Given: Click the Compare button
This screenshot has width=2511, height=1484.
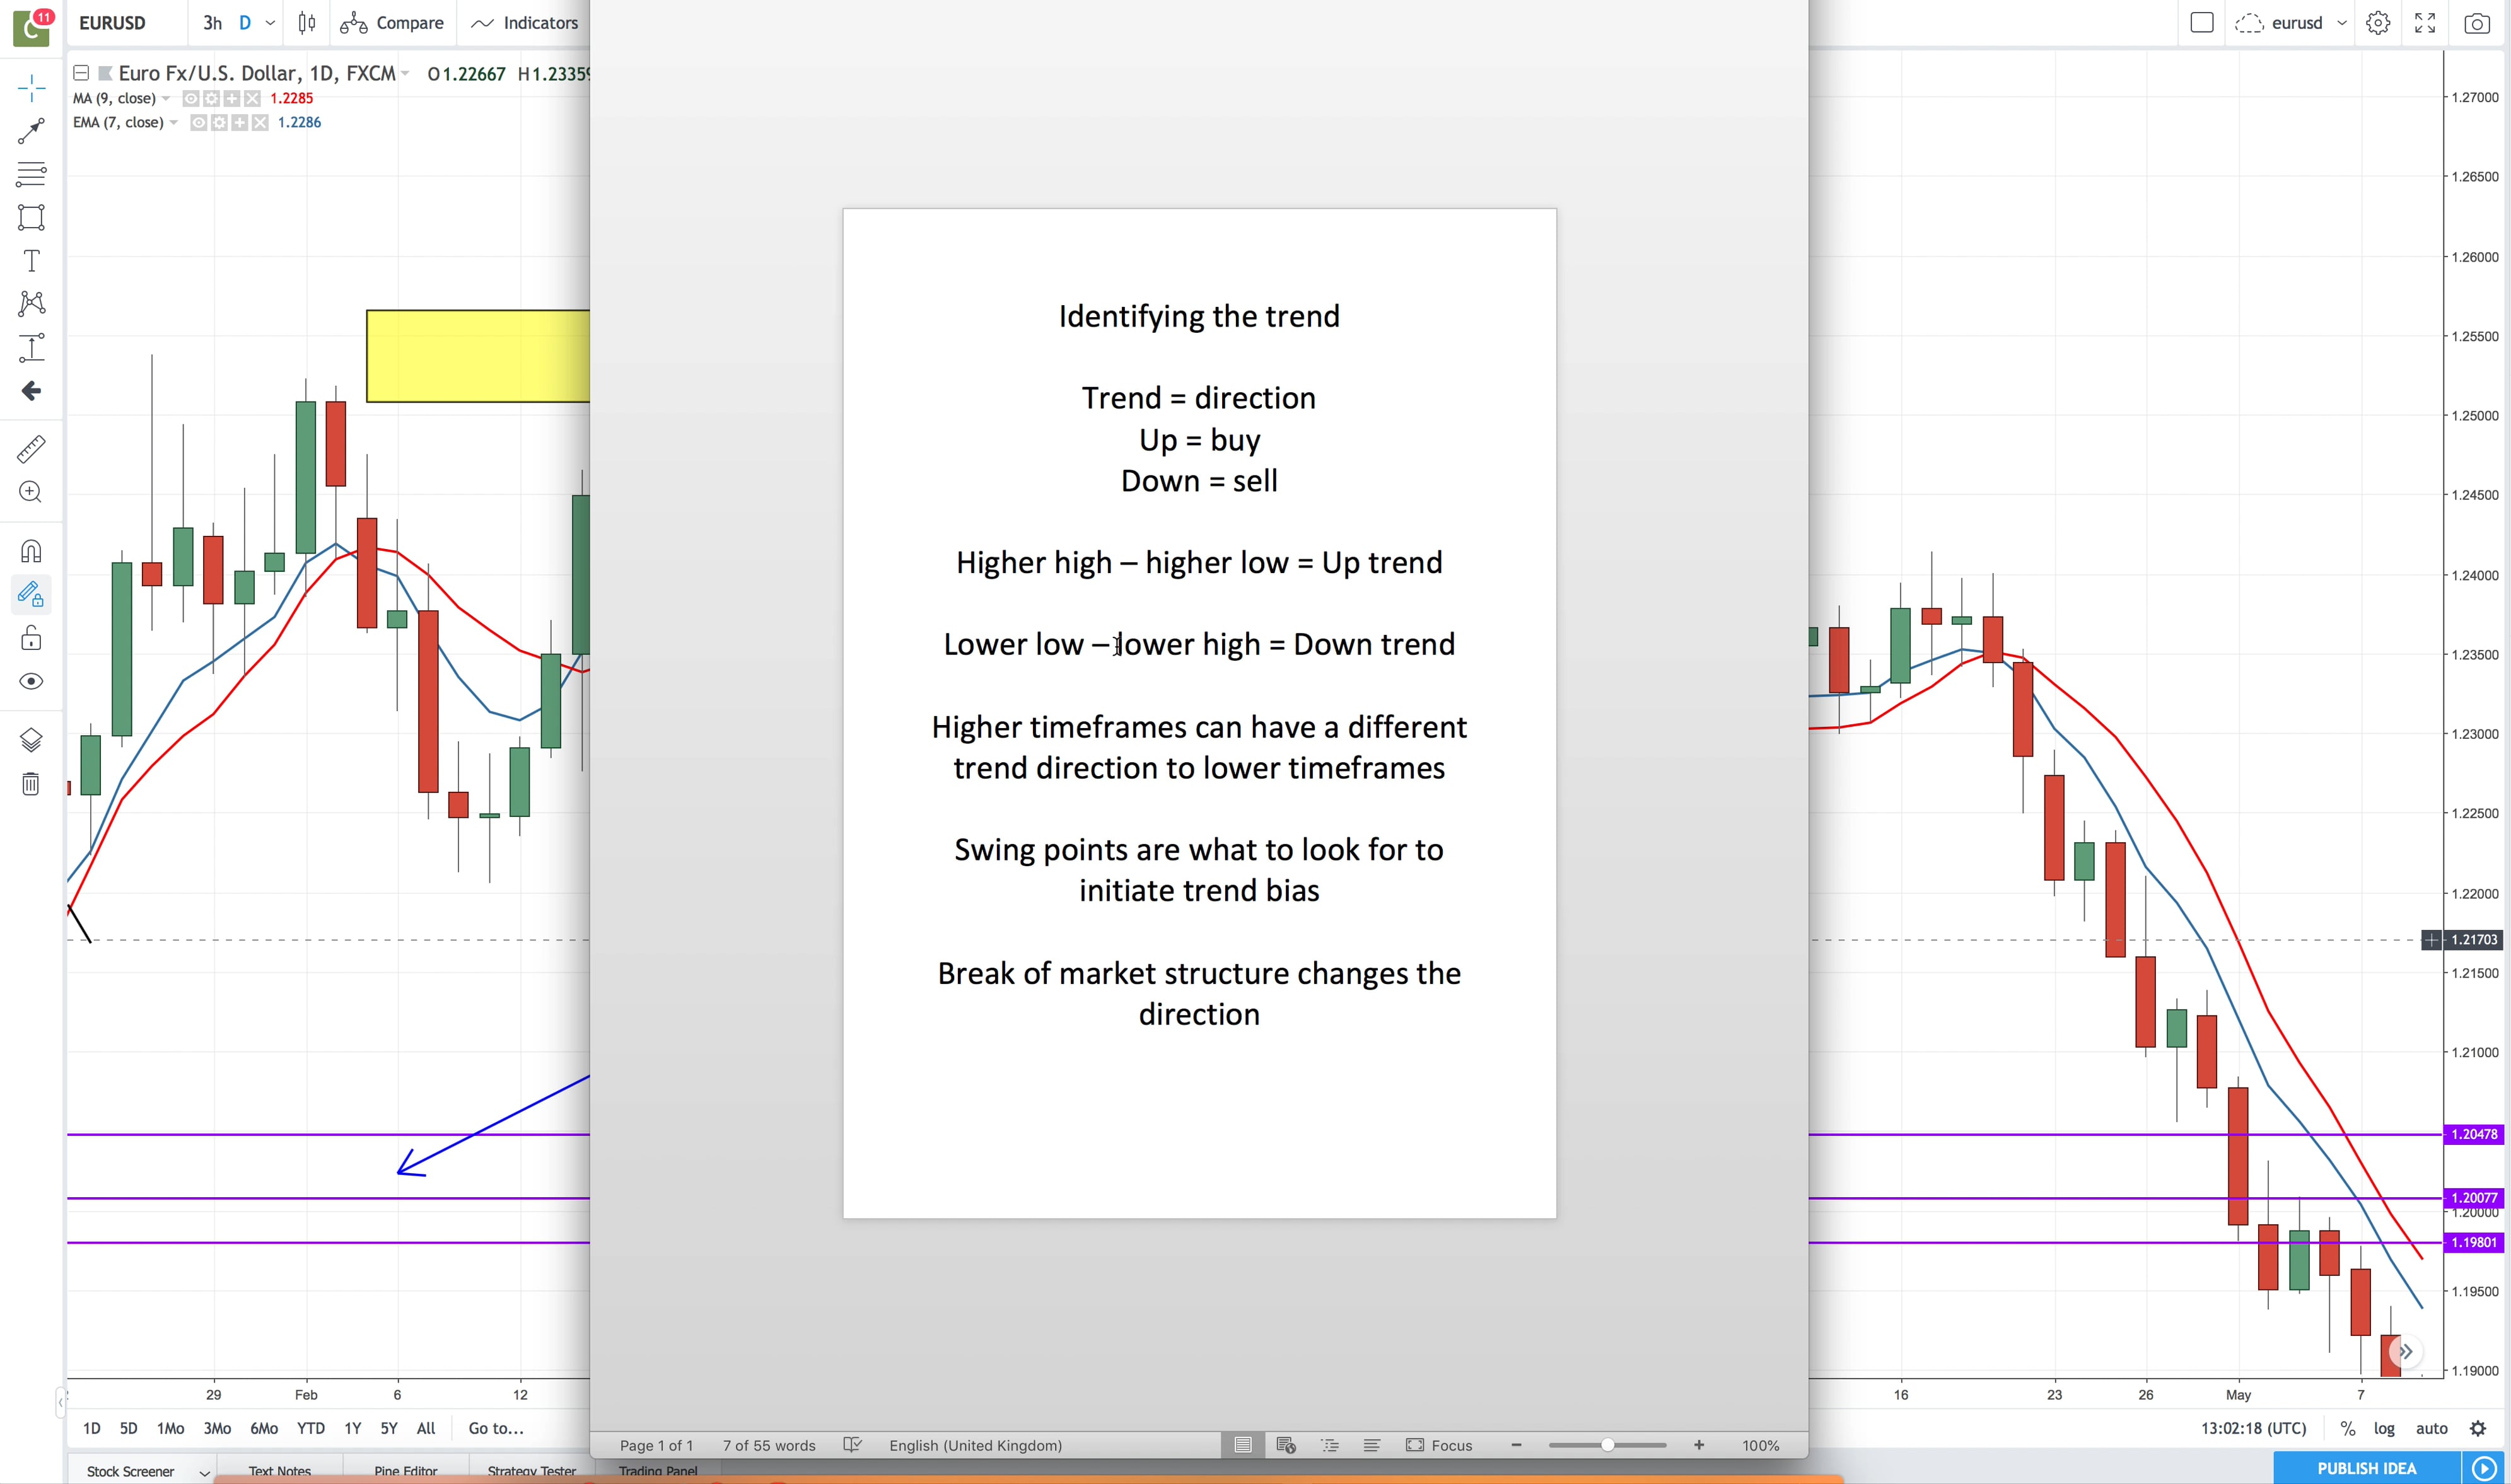Looking at the screenshot, I should (392, 23).
